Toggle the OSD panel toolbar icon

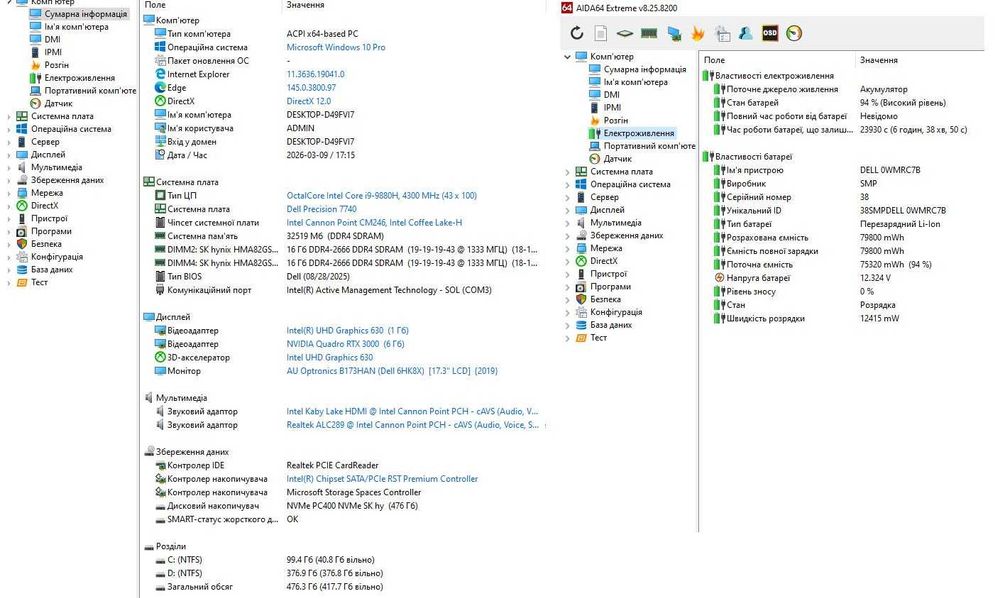point(770,33)
